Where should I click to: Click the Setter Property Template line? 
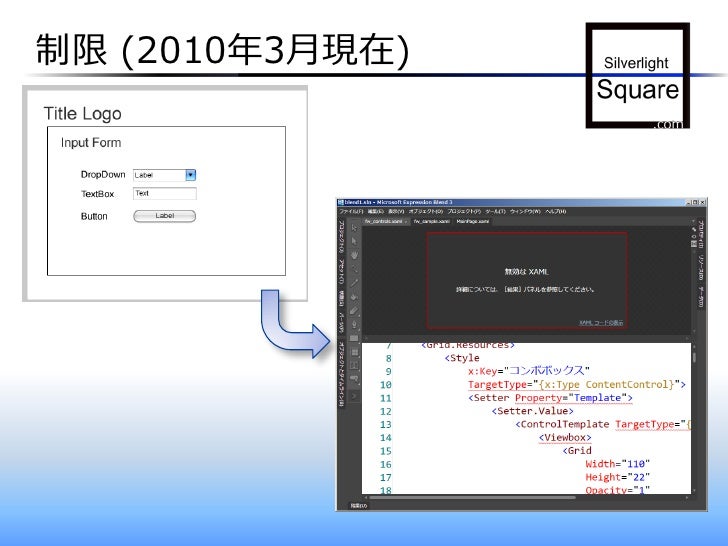click(x=550, y=398)
